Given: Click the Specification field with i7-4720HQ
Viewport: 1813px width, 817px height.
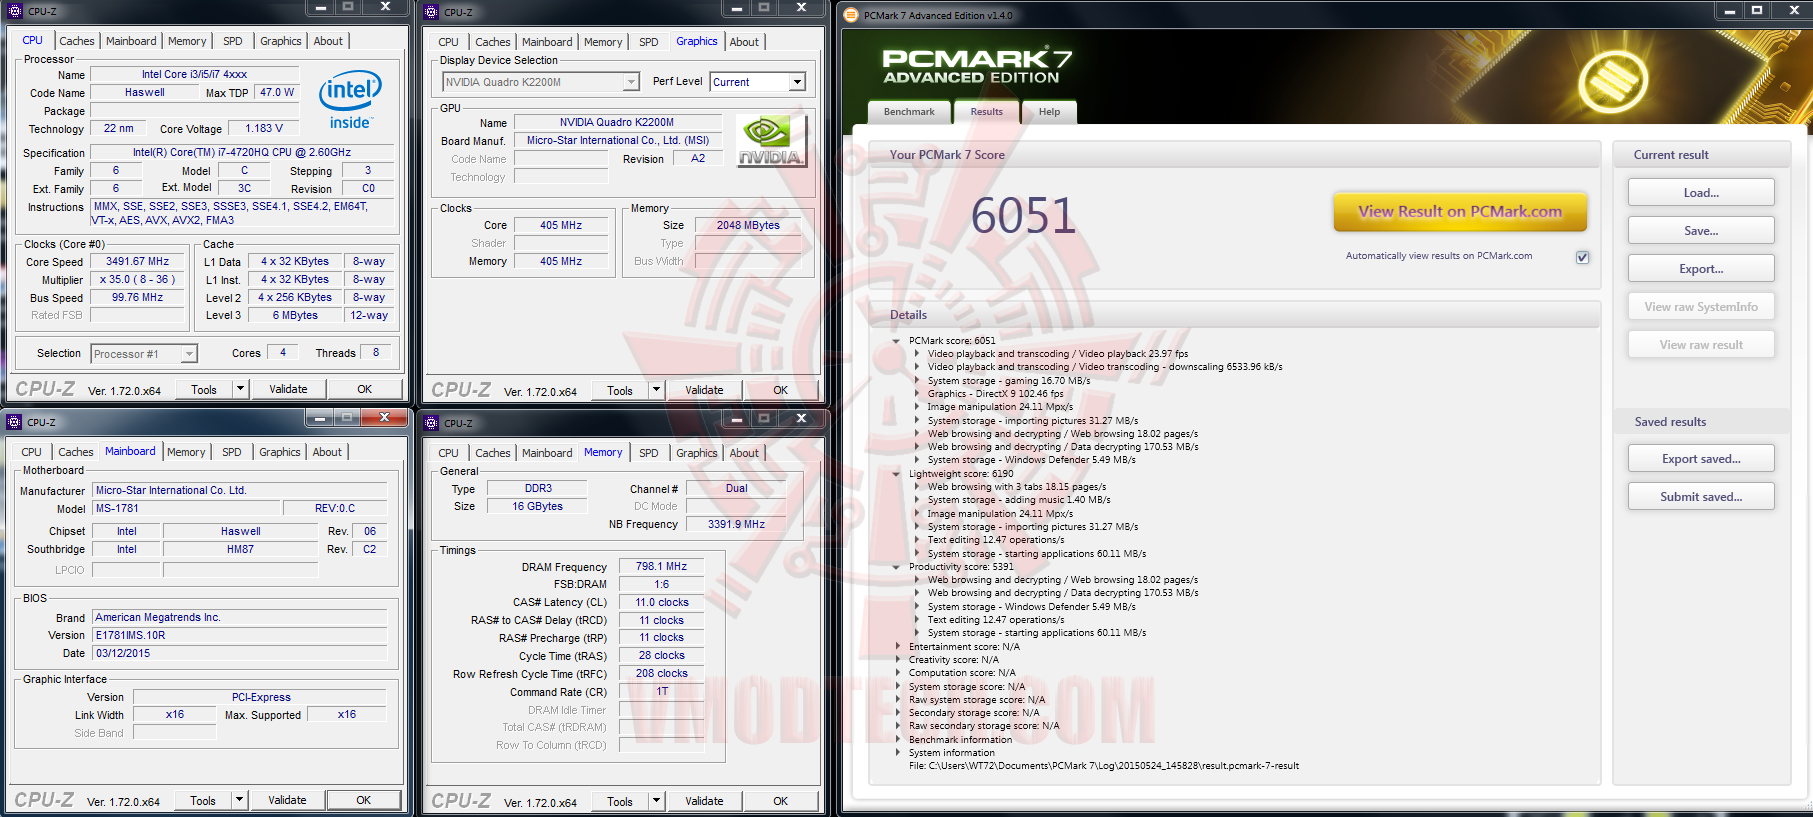Looking at the screenshot, I should [x=242, y=153].
